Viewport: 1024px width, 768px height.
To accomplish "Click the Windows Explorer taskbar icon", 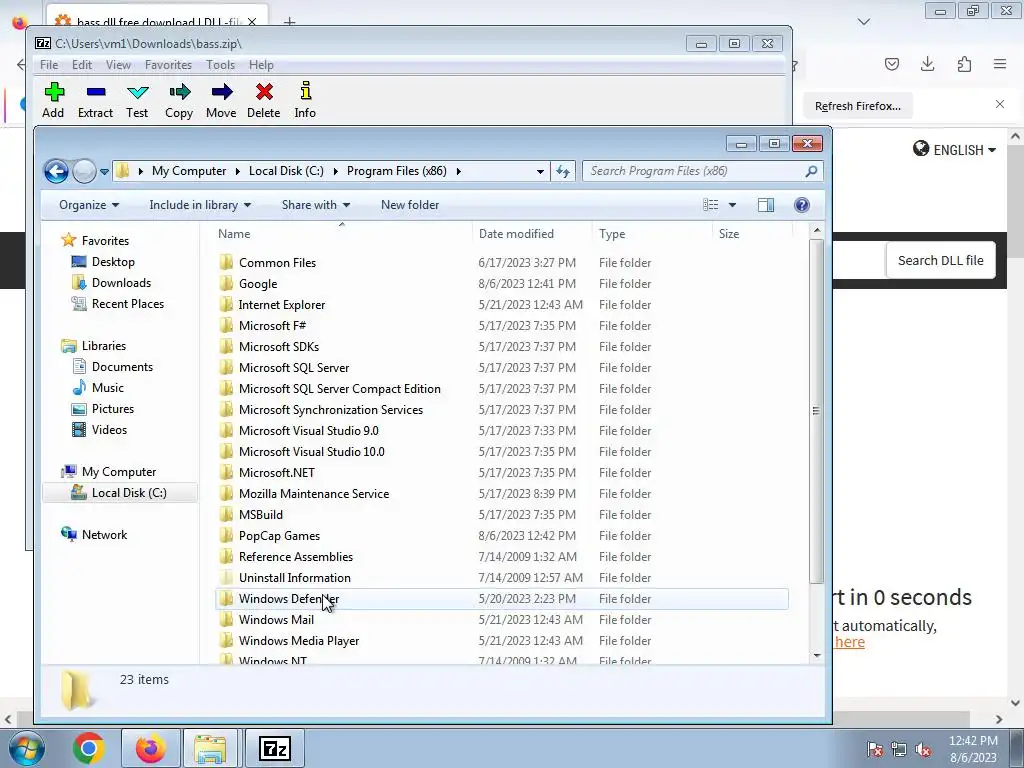I will (x=210, y=748).
